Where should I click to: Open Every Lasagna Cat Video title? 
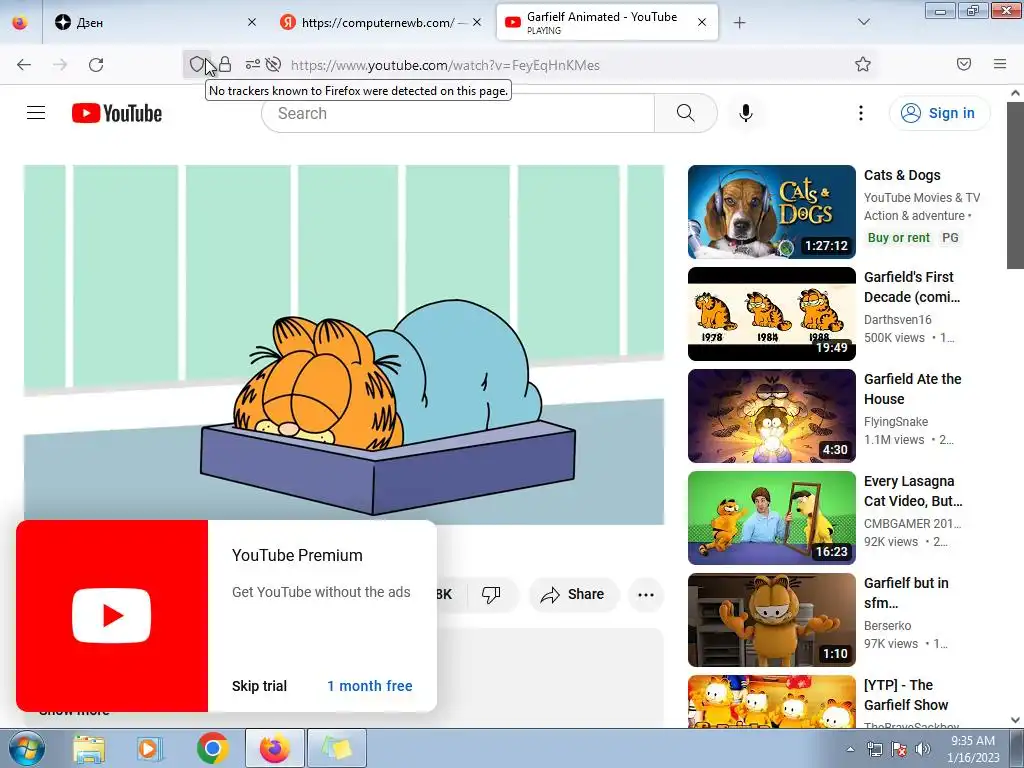coord(913,490)
